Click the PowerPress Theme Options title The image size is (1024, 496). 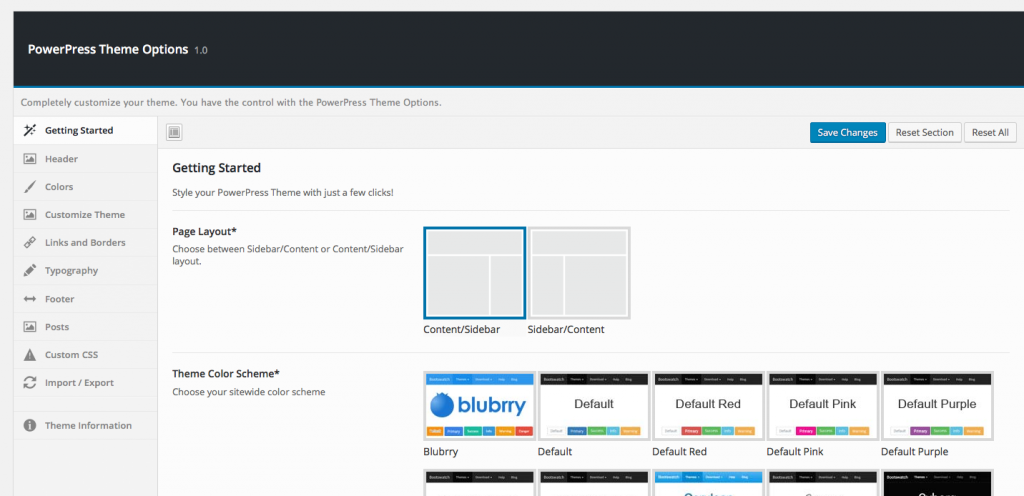click(108, 50)
